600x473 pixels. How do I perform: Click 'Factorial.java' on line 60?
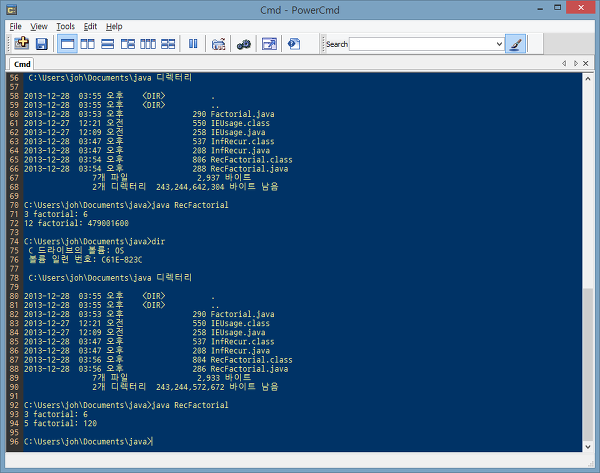242,114
